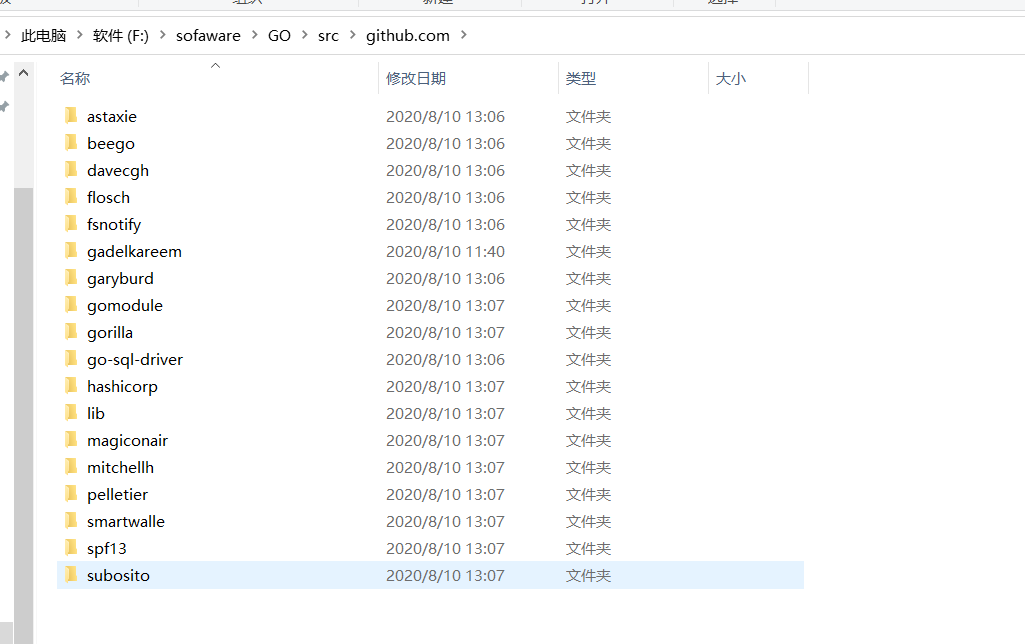This screenshot has width=1025, height=644.
Task: Click the lib folder name
Action: coord(95,413)
